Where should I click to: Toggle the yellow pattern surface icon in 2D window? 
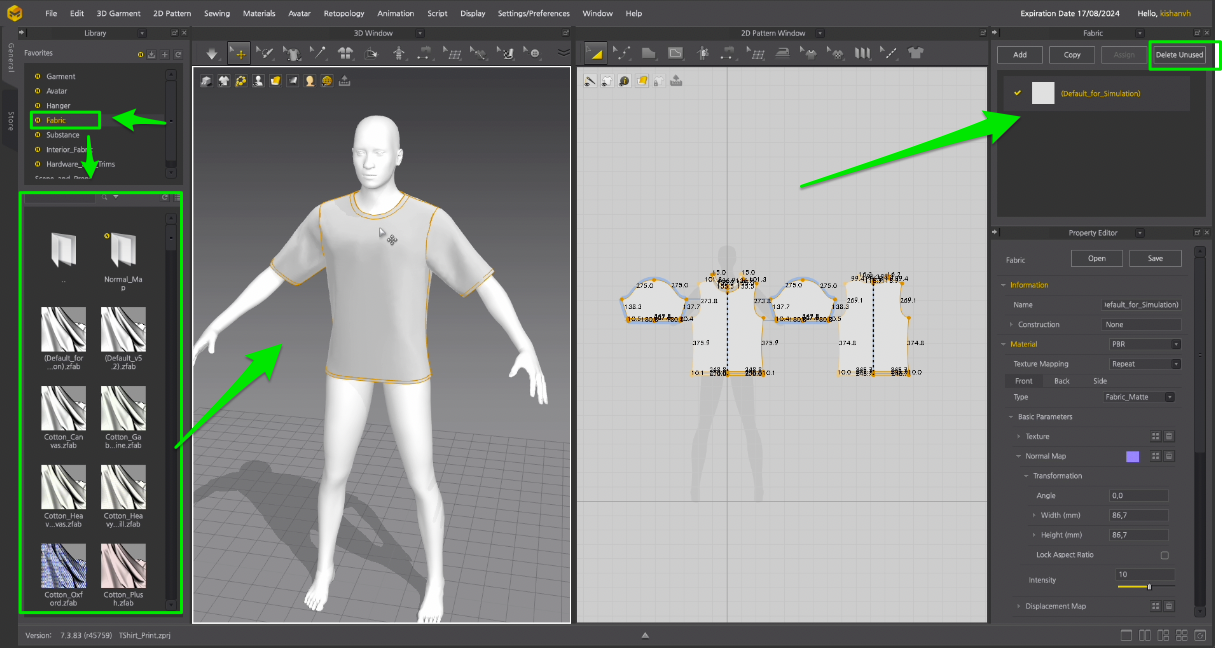[641, 81]
